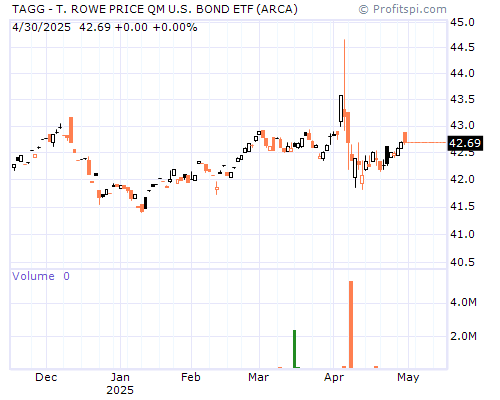The image size is (500, 400).
Task: Click the tall orange April volume bar
Action: point(351,325)
